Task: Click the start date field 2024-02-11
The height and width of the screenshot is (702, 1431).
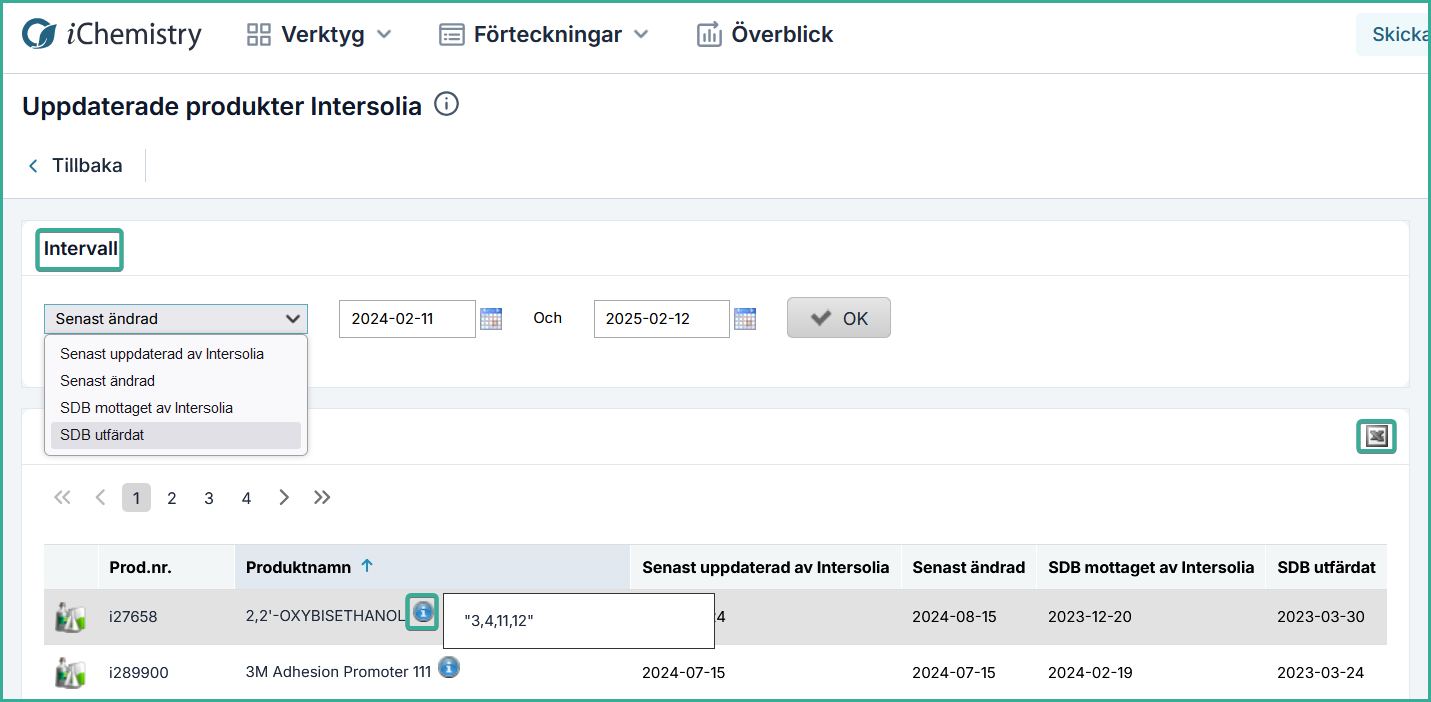Action: click(x=407, y=319)
